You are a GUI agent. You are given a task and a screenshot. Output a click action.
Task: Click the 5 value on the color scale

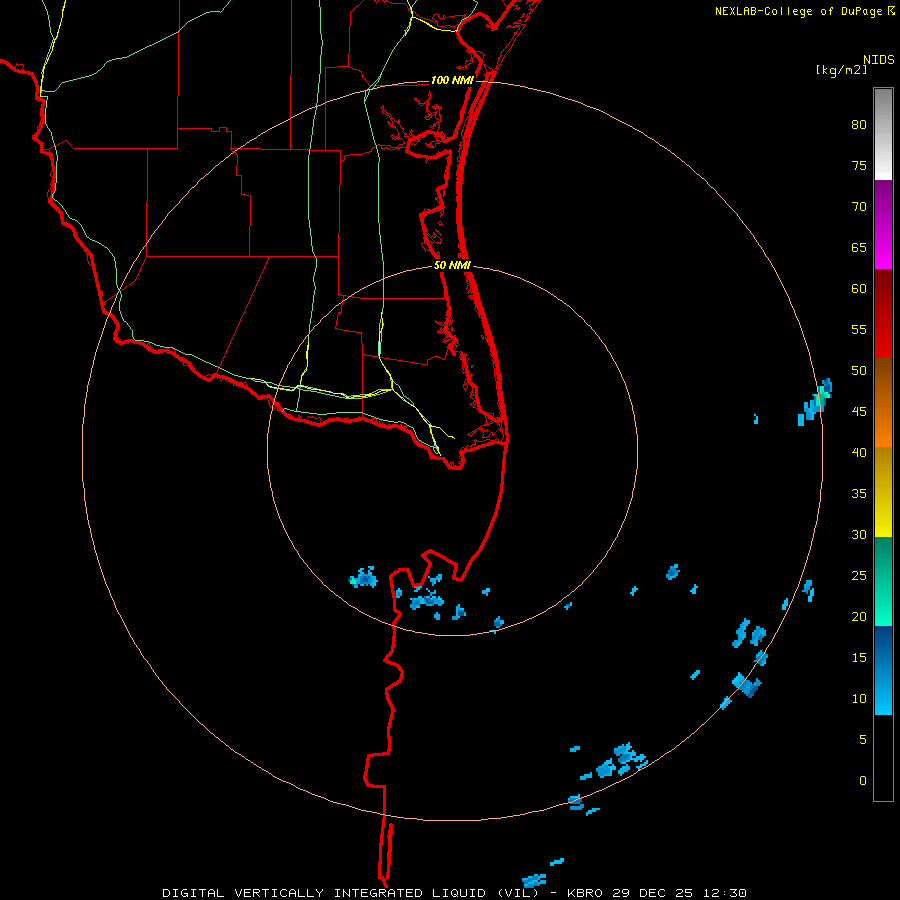click(x=863, y=740)
